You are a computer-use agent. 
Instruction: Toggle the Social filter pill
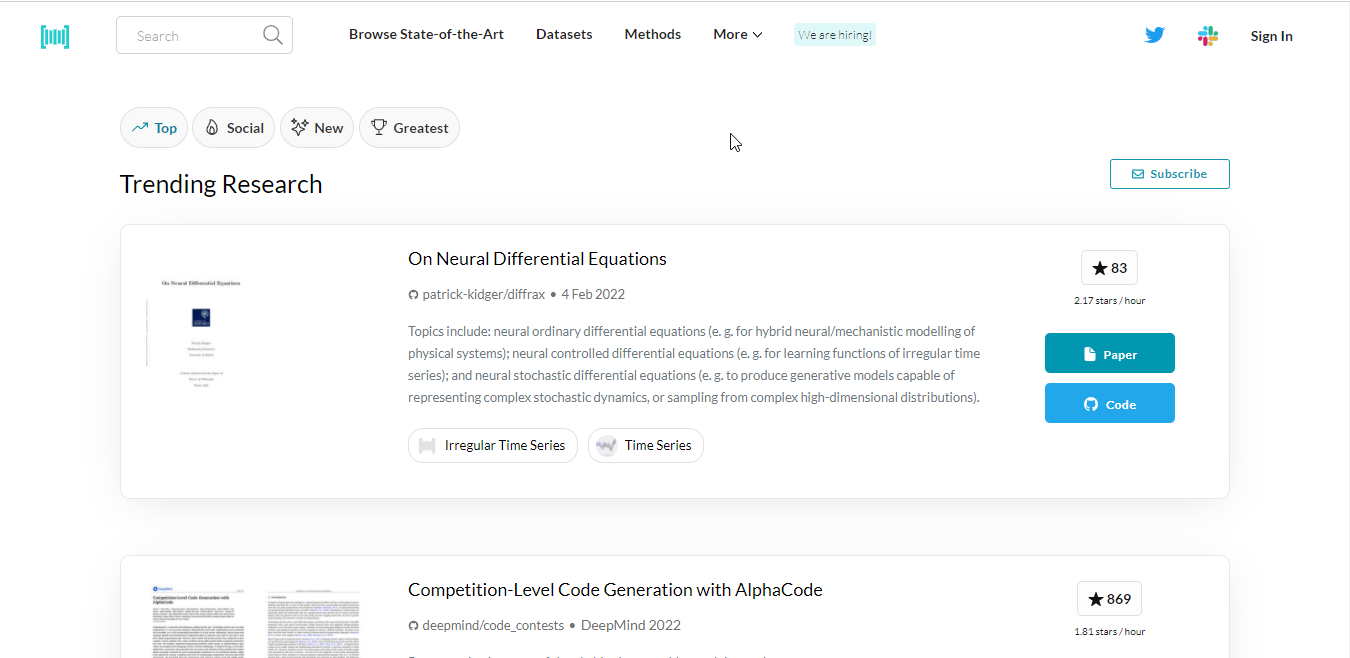tap(233, 127)
